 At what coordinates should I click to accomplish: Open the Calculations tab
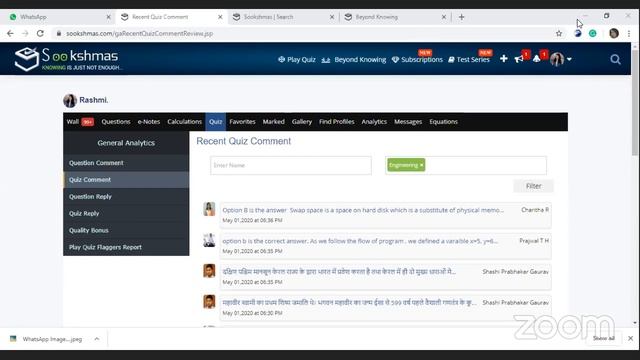coord(184,122)
